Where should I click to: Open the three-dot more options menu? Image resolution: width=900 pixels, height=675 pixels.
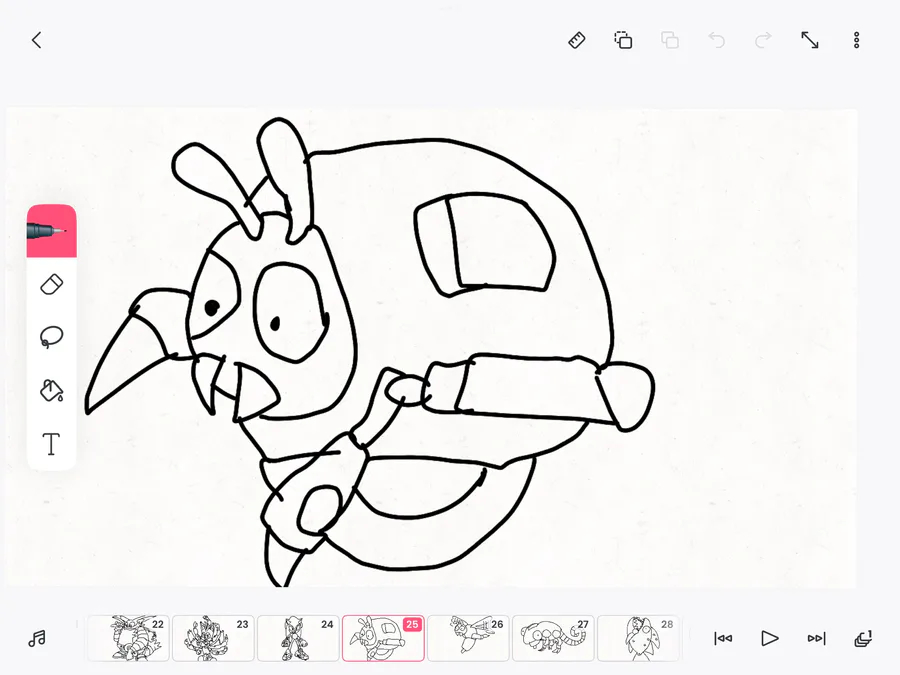(x=856, y=40)
